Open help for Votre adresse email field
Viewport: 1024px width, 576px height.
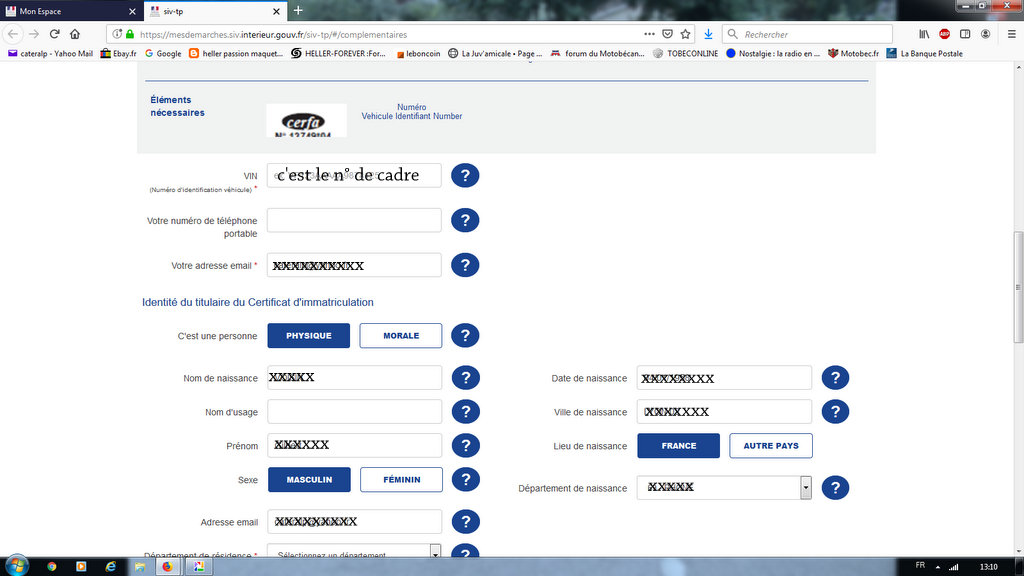pos(465,265)
